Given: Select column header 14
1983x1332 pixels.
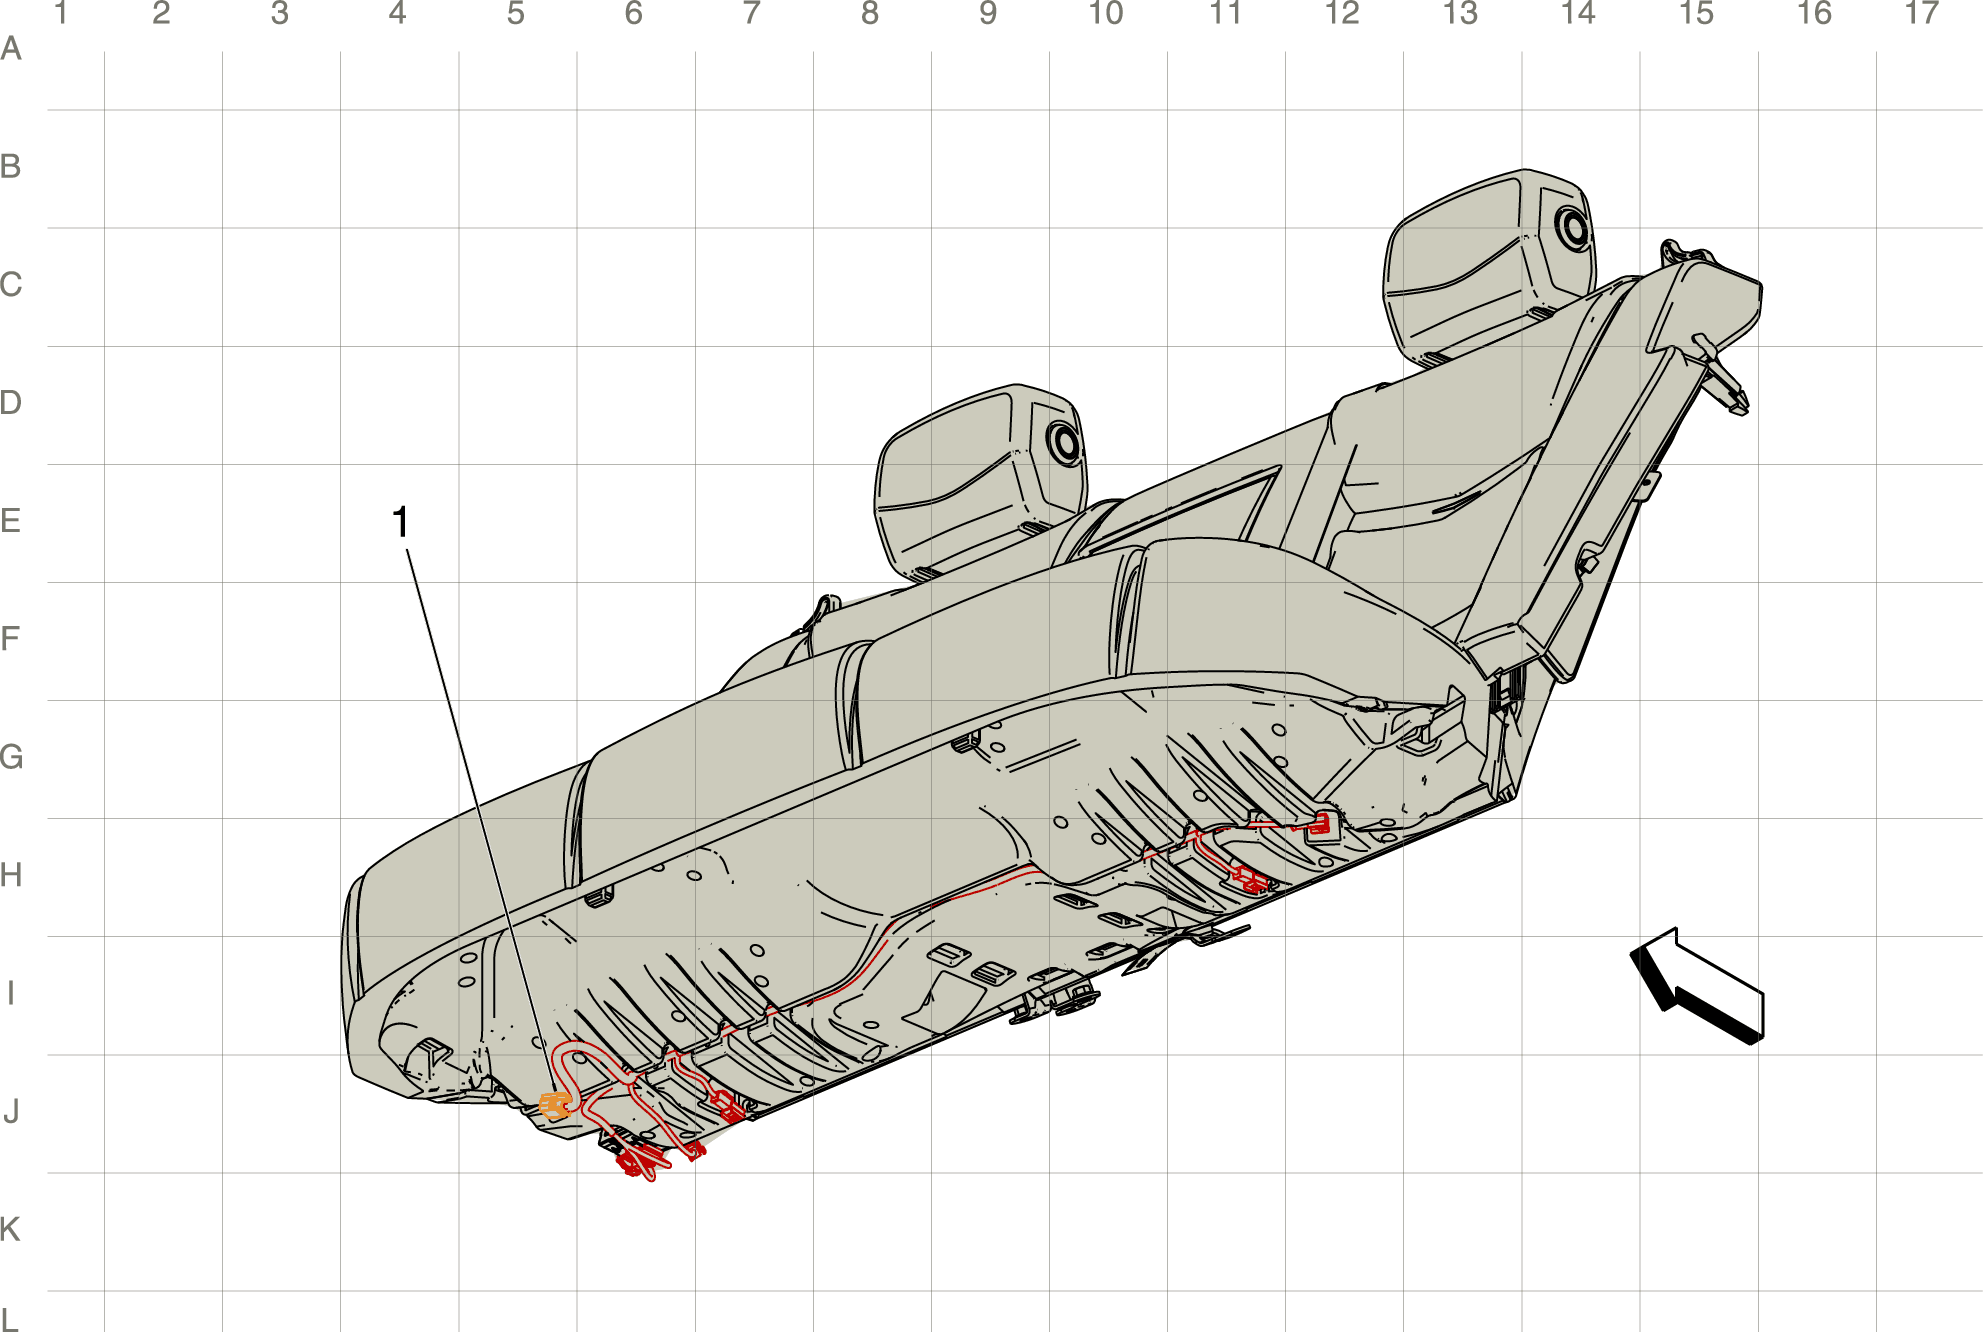Looking at the screenshot, I should 1578,14.
